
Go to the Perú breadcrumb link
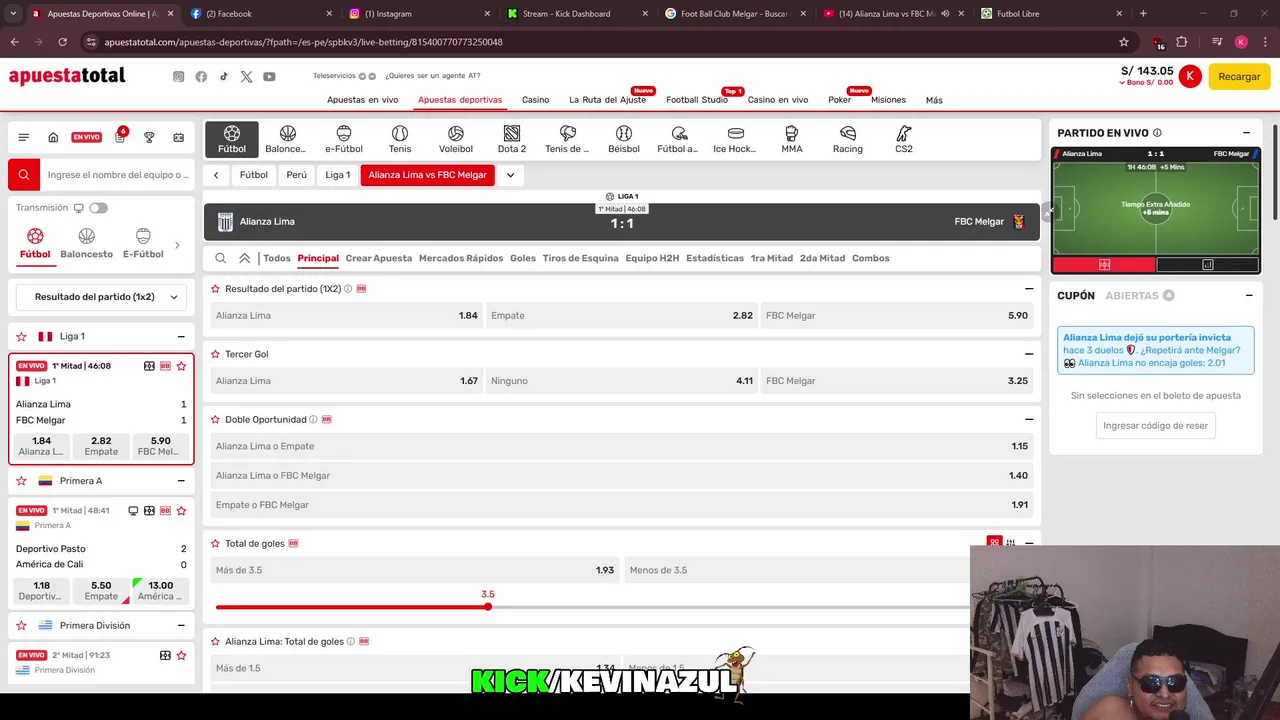coord(297,175)
